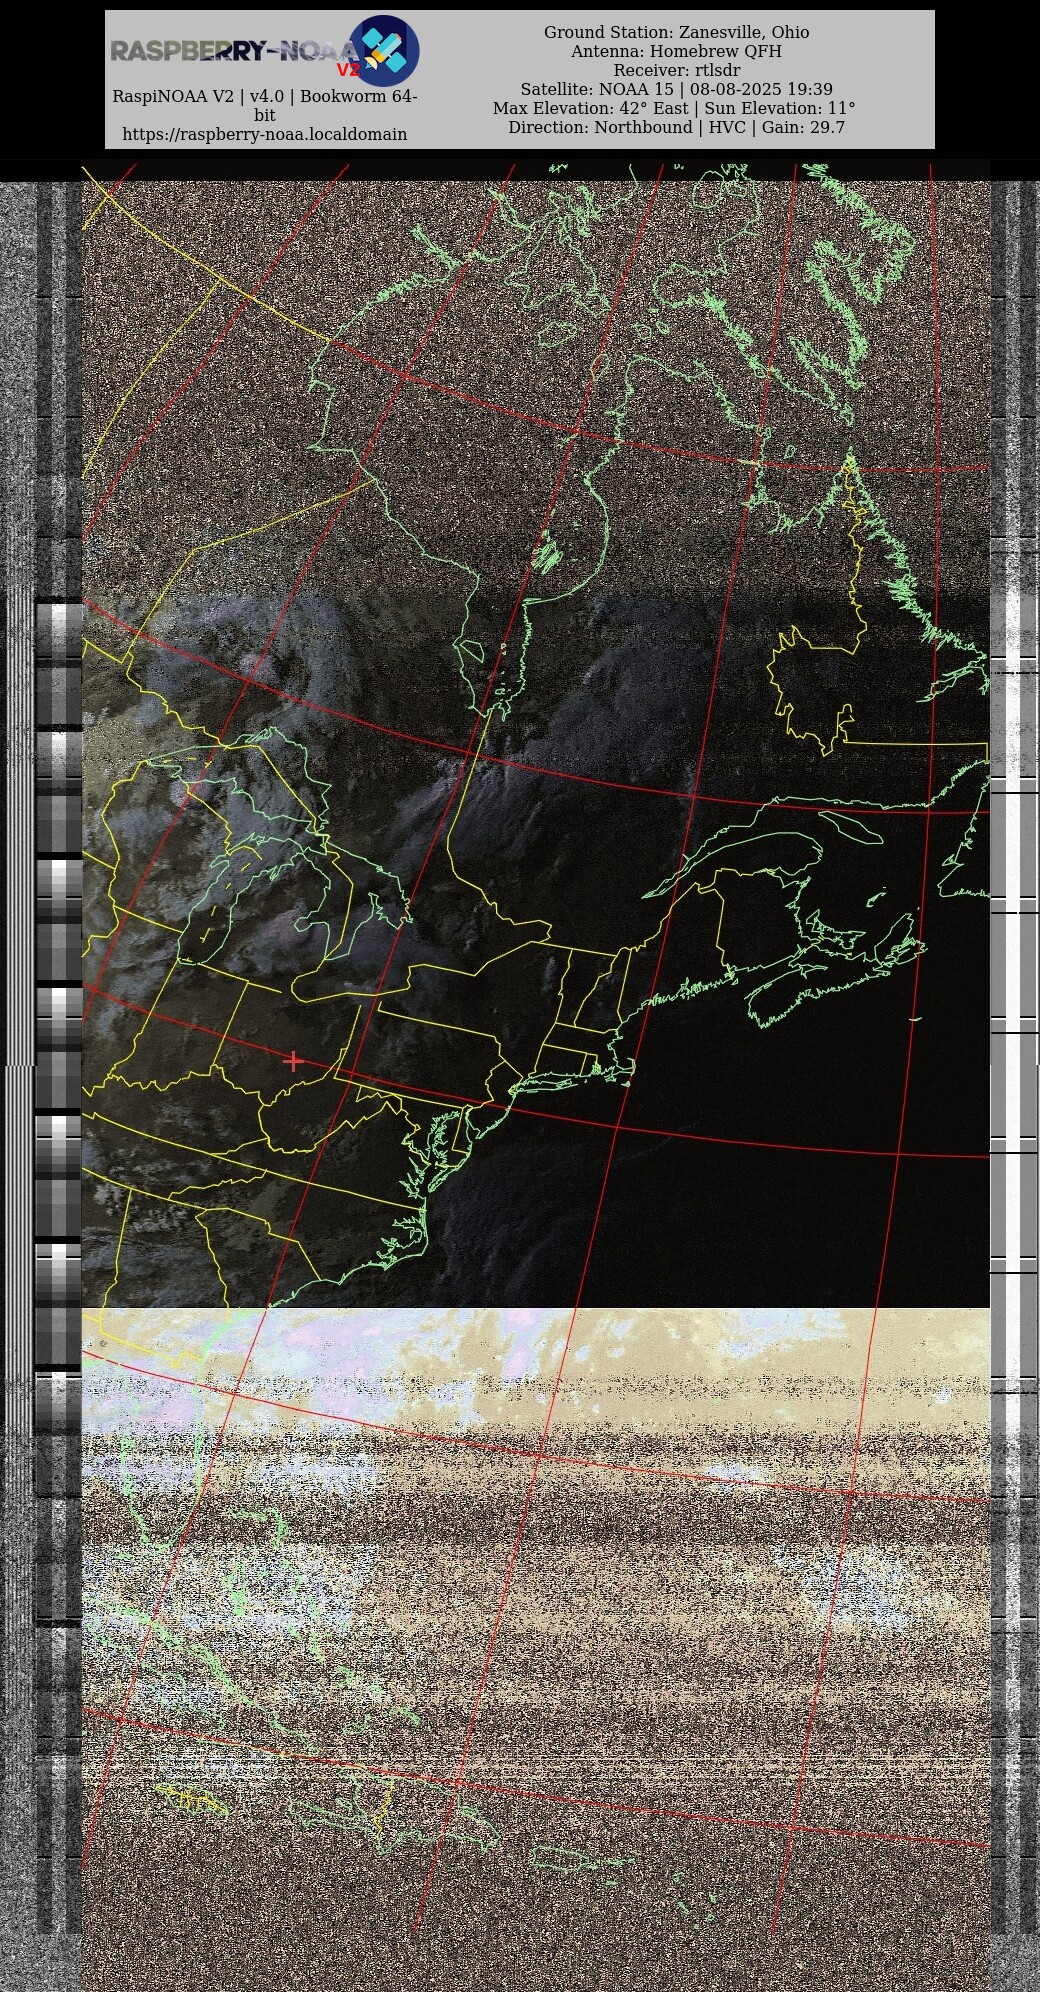Image resolution: width=1040 pixels, height=1992 pixels.
Task: Click the red cross ground station marker
Action: (x=293, y=1060)
